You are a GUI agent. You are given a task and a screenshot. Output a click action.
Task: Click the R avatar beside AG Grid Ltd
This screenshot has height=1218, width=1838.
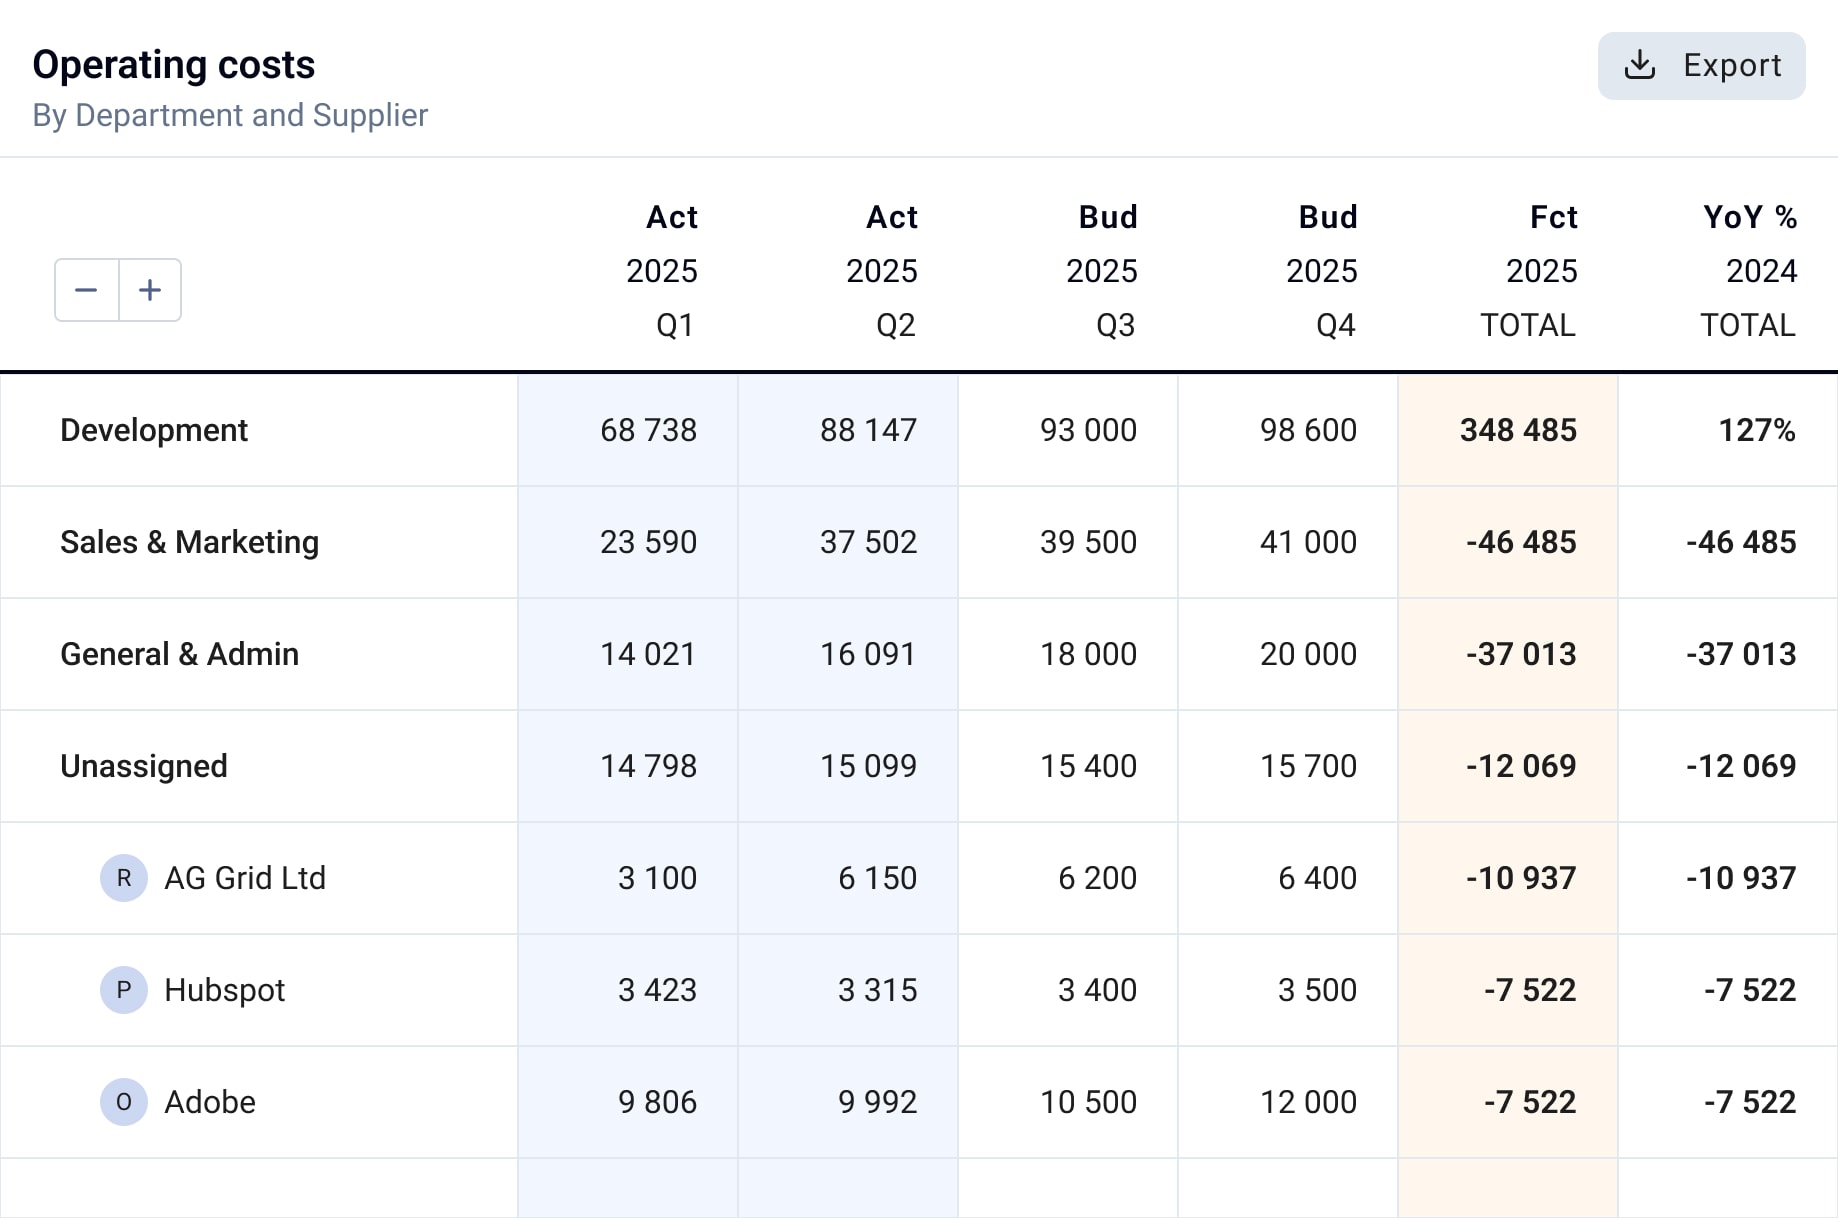pyautogui.click(x=124, y=878)
